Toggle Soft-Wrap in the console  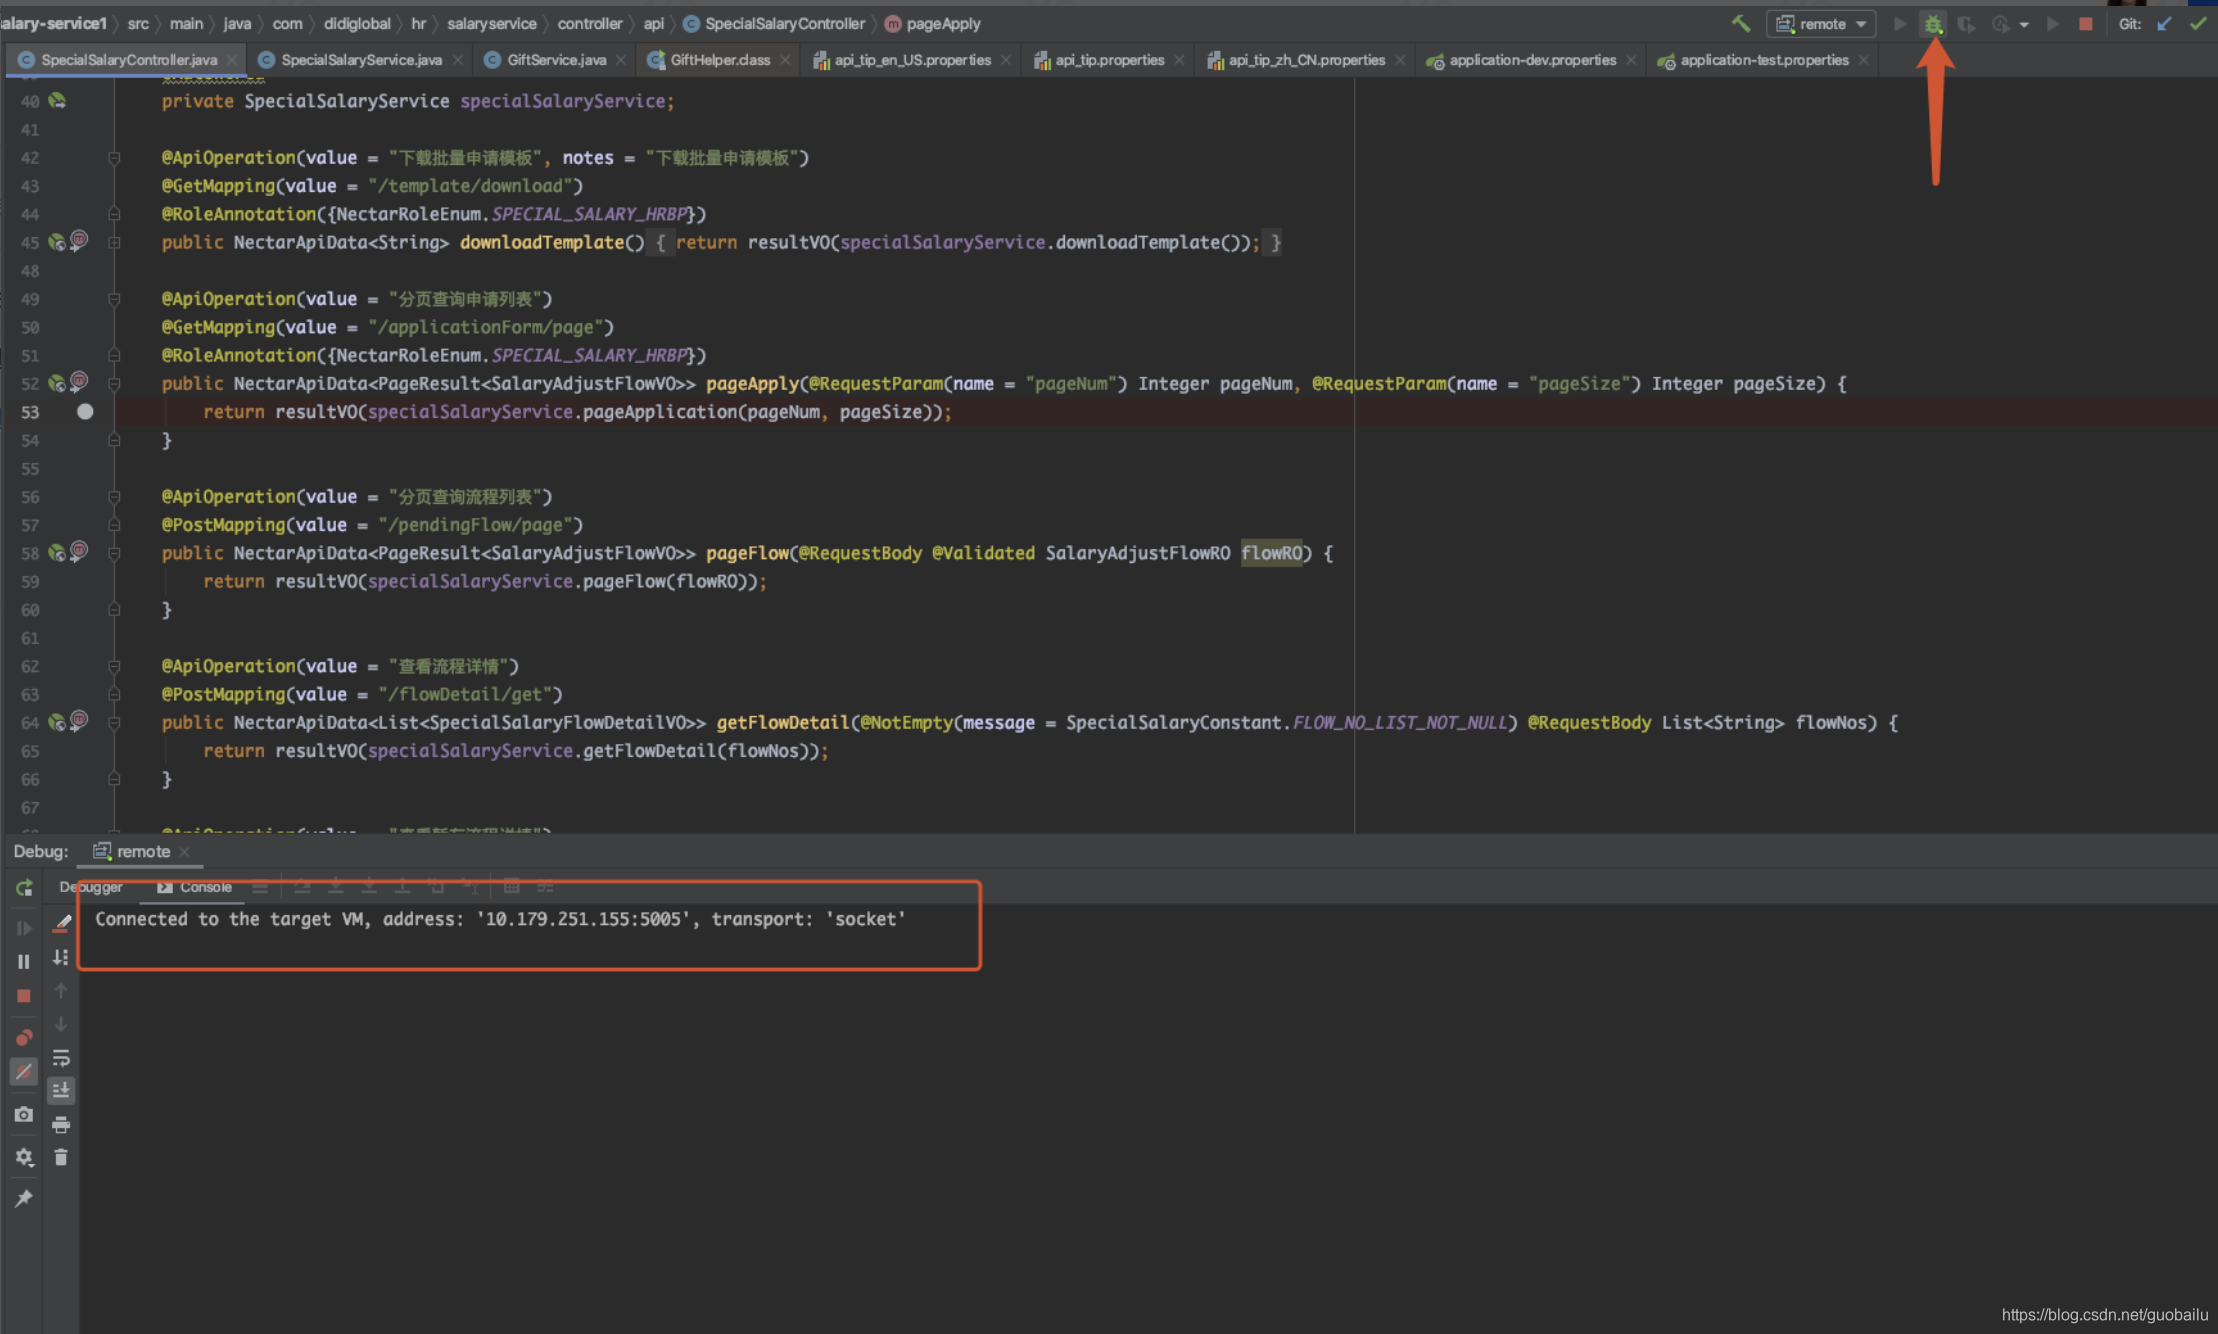(x=61, y=1057)
